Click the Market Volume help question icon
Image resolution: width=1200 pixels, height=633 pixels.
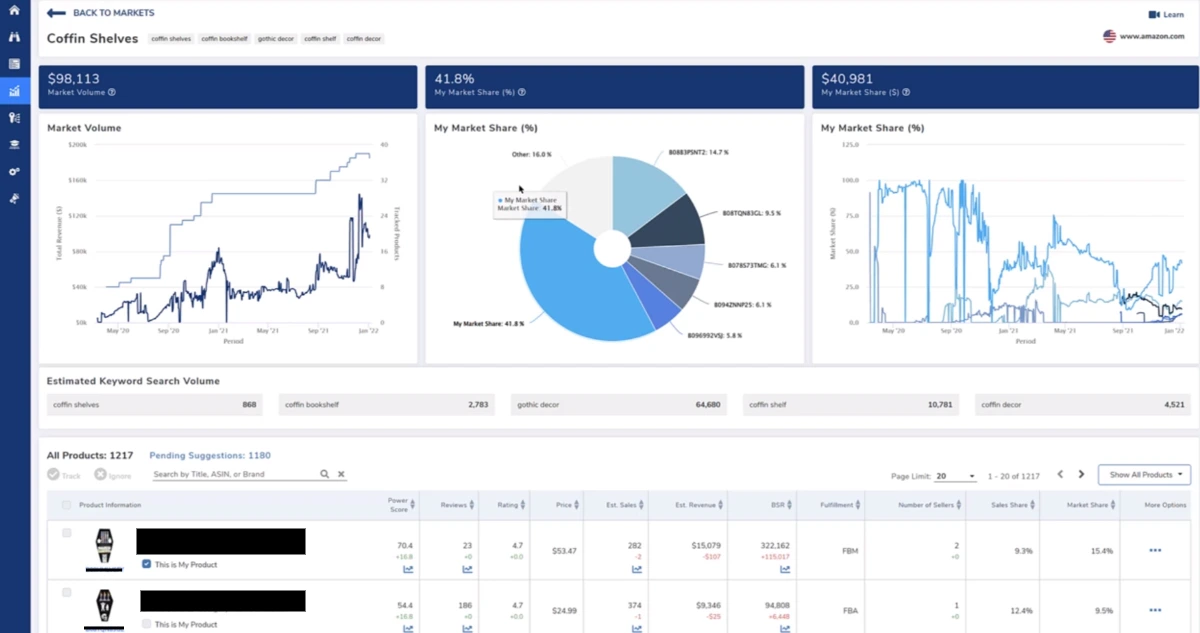112,92
